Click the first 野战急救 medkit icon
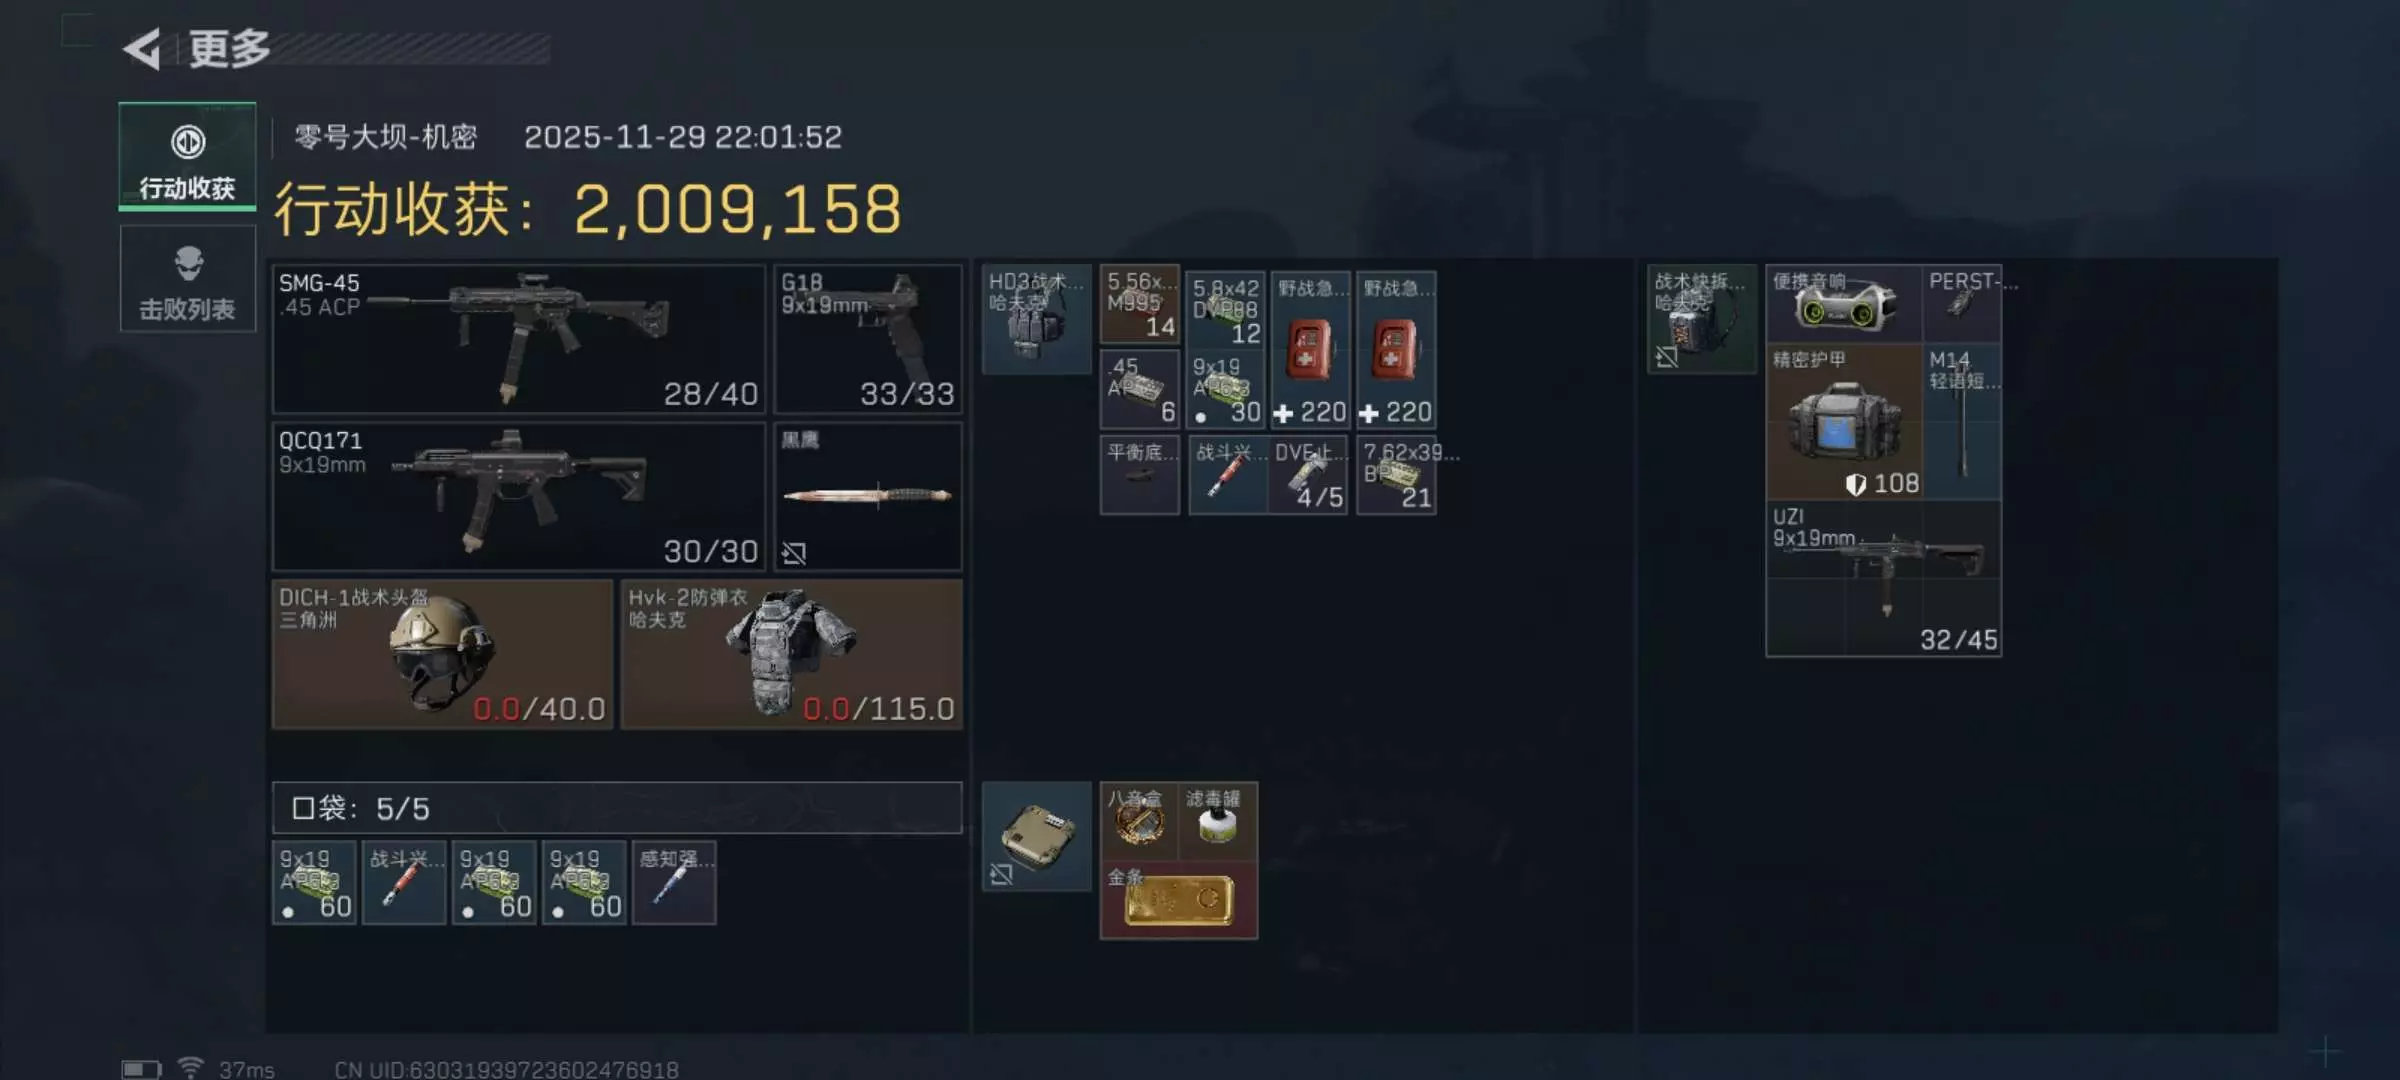The image size is (2400, 1080). click(x=1310, y=350)
